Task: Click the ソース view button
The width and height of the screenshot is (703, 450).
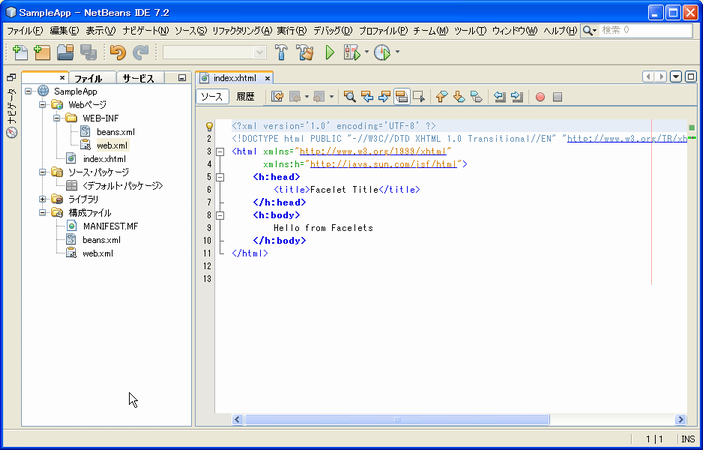Action: coord(212,97)
